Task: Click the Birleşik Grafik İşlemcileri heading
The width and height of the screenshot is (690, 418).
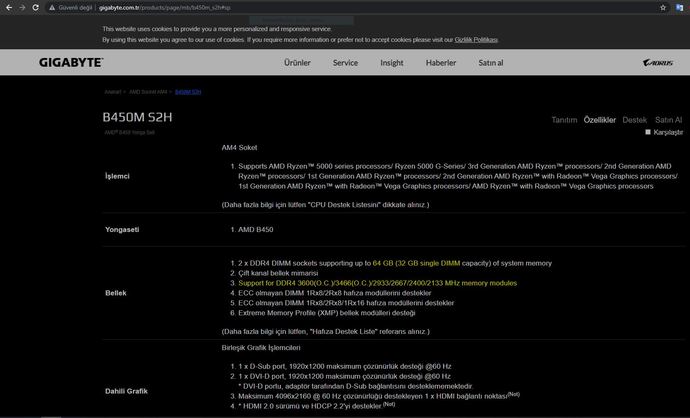Action: 261,348
